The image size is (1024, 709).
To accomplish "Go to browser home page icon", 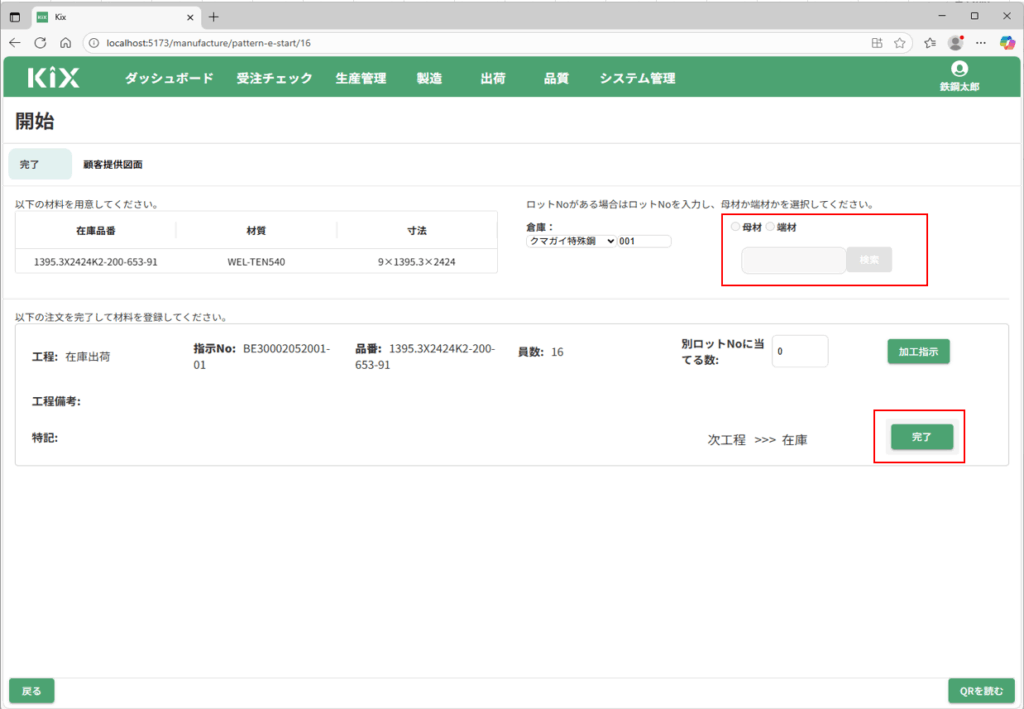I will 65,43.
